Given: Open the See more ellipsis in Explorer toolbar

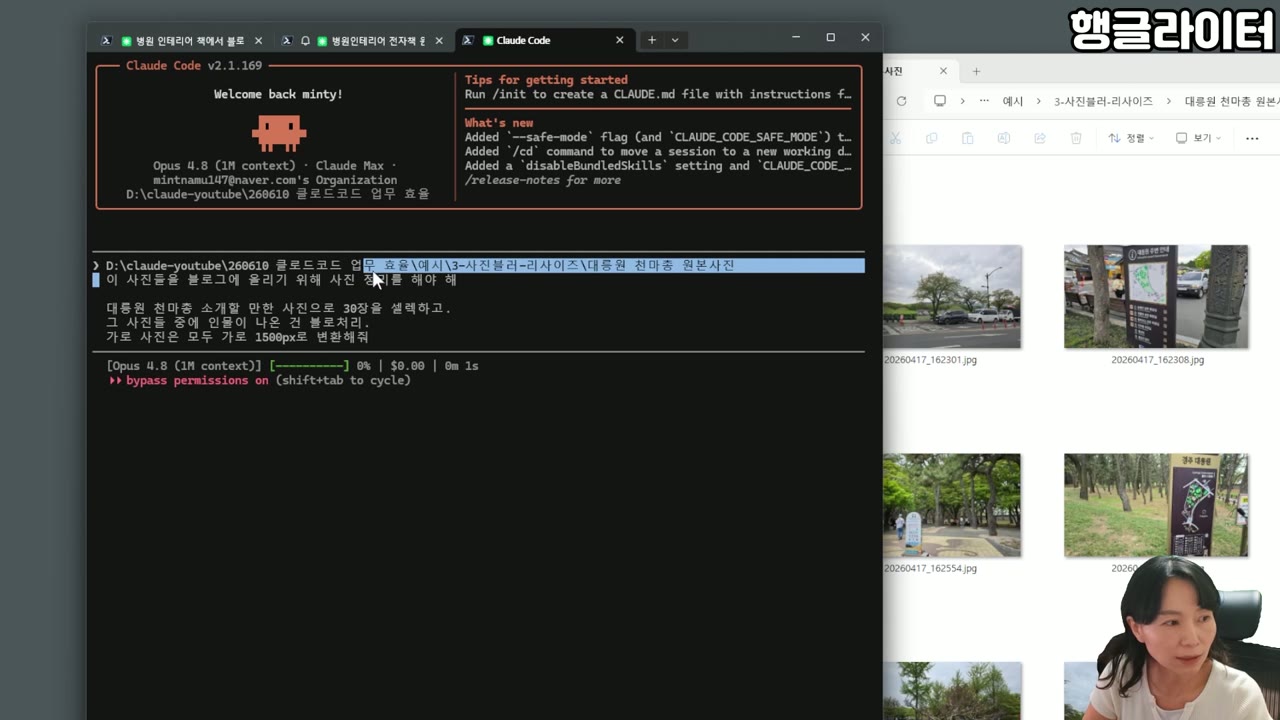Looking at the screenshot, I should (1252, 138).
